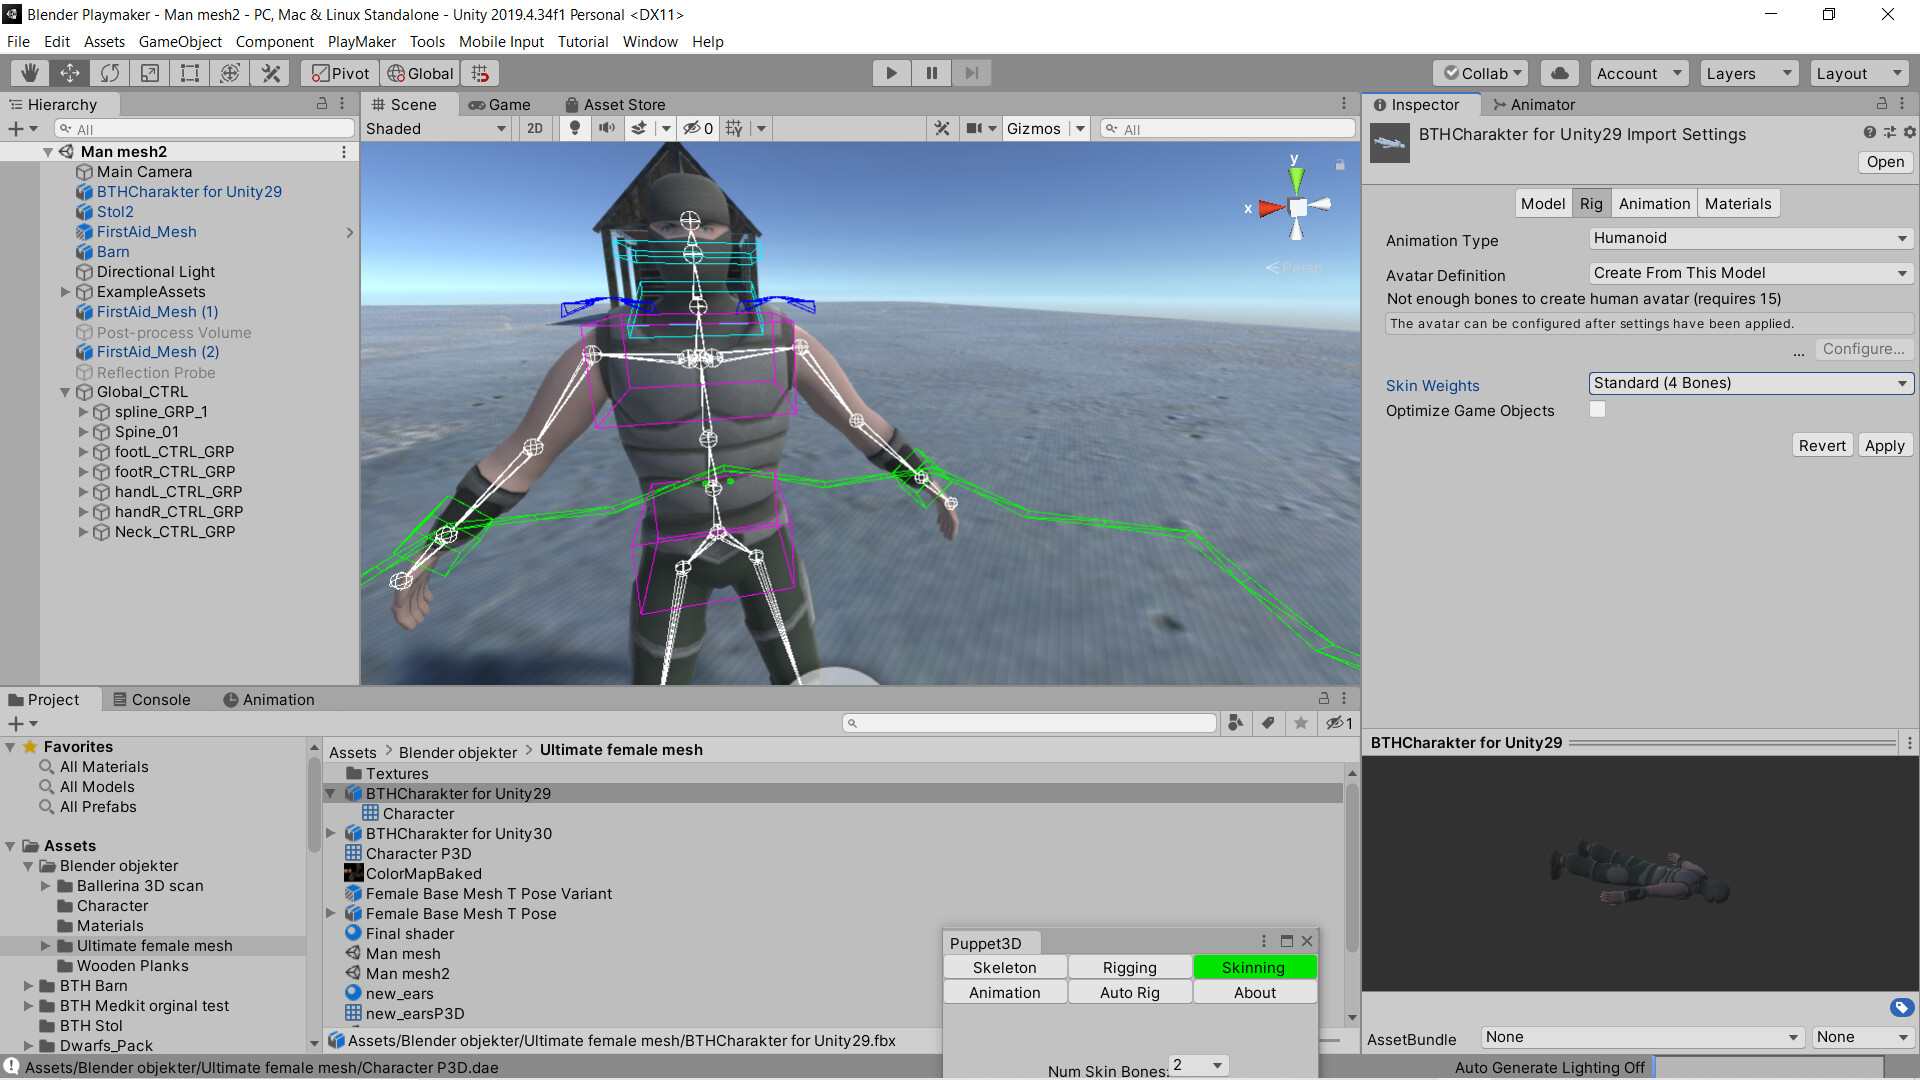Mute scene audio in the Scene view
1920x1080 pixels.
click(x=607, y=128)
